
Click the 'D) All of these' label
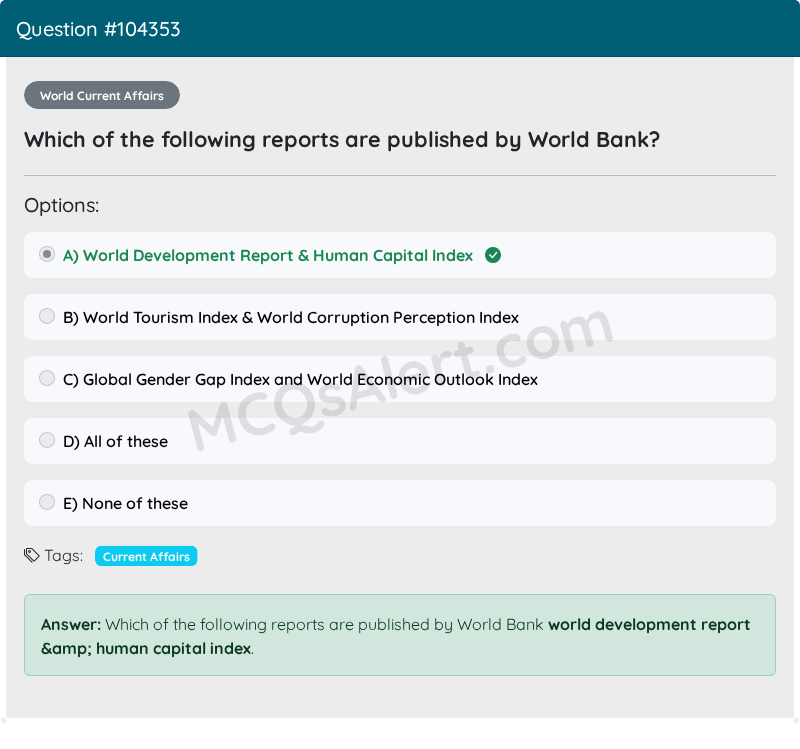(115, 441)
